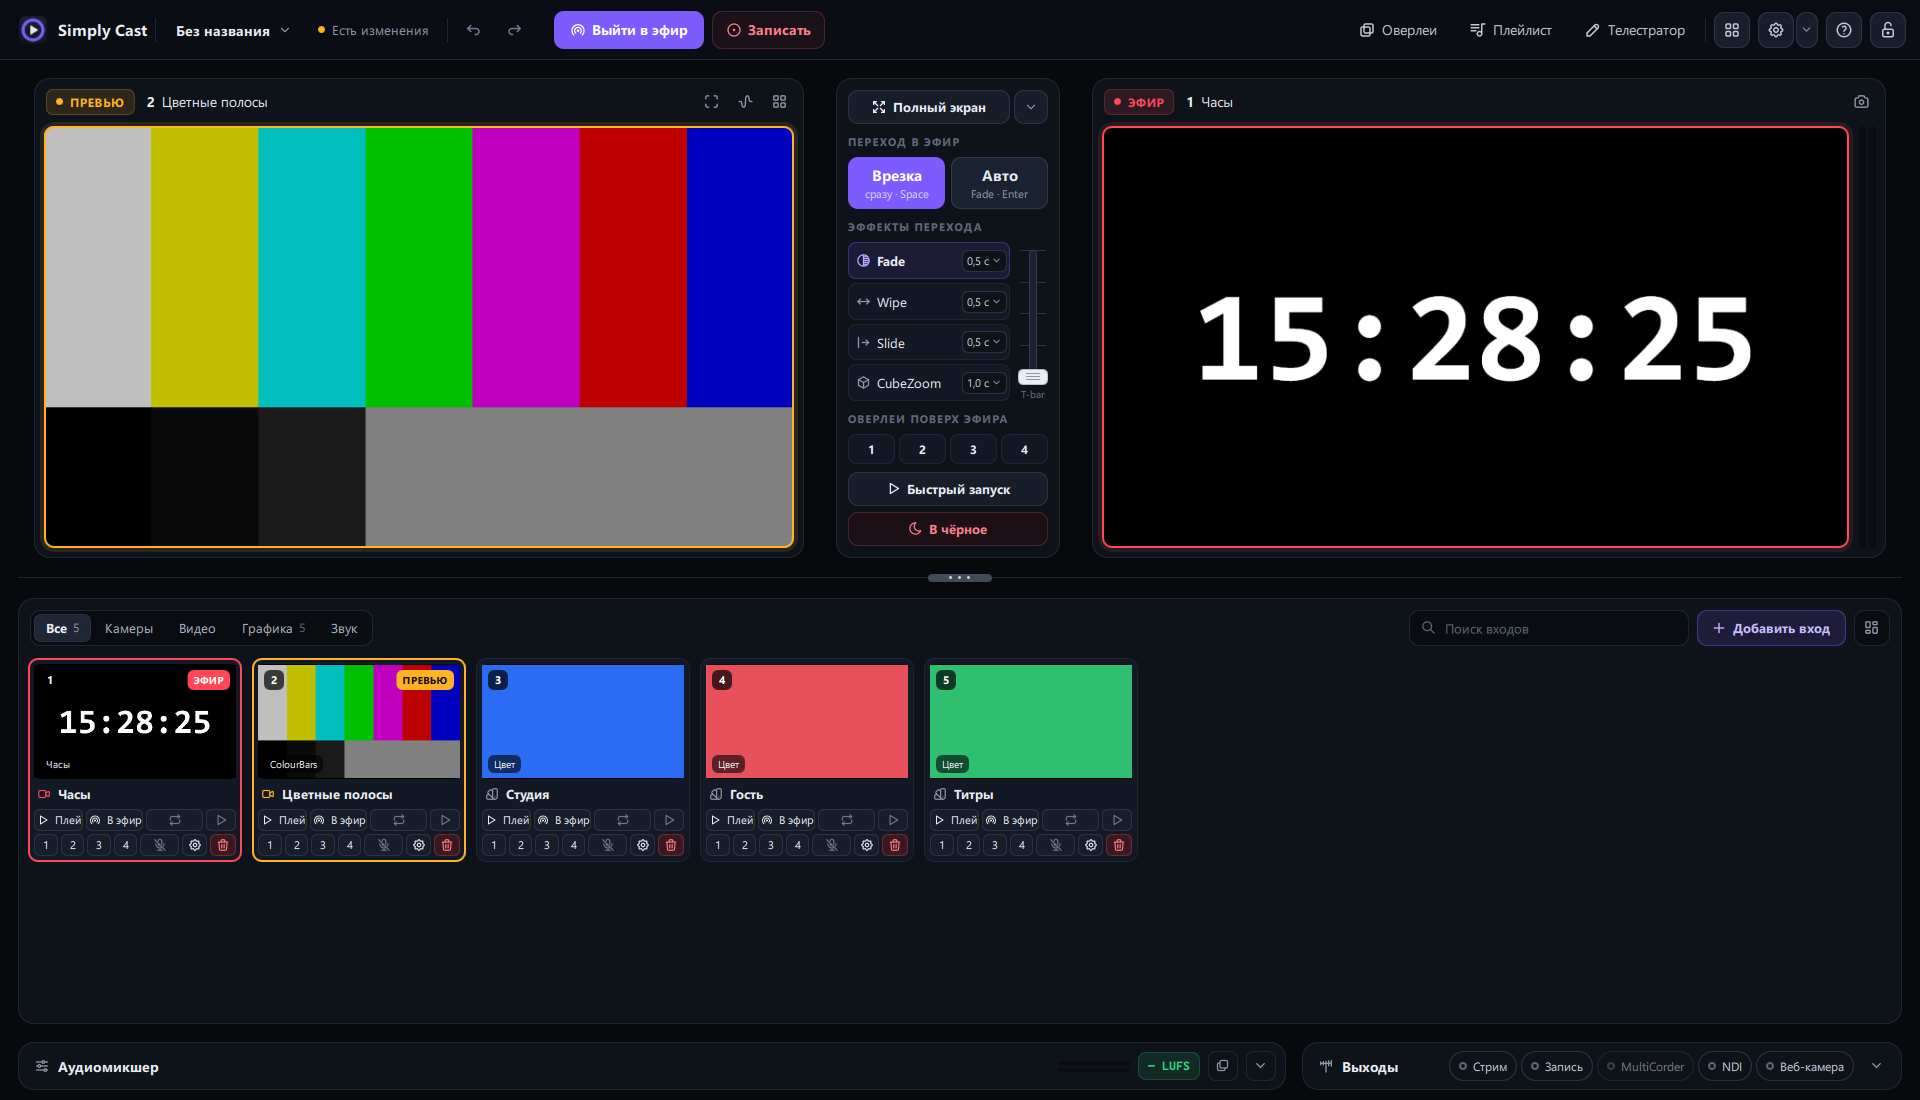The width and height of the screenshot is (1920, 1100).
Task: Click the redo arrow icon
Action: click(514, 30)
